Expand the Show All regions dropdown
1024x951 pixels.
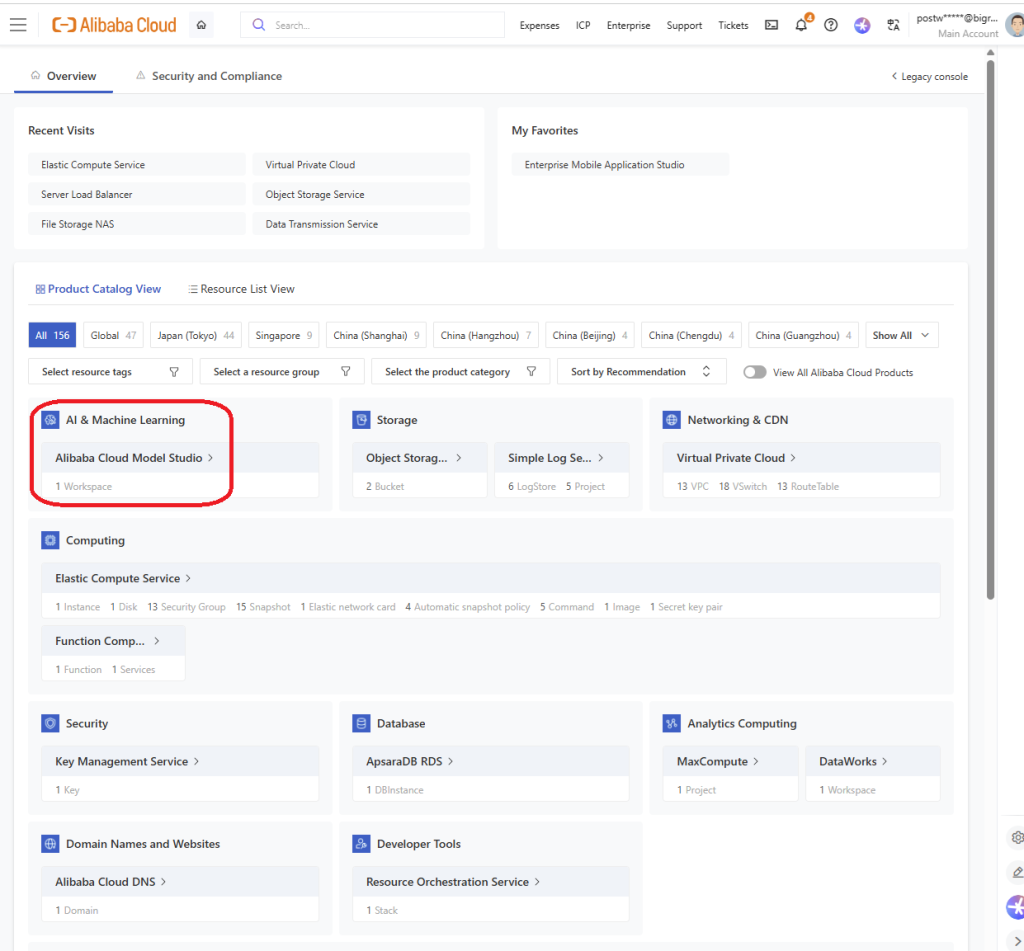coord(901,335)
